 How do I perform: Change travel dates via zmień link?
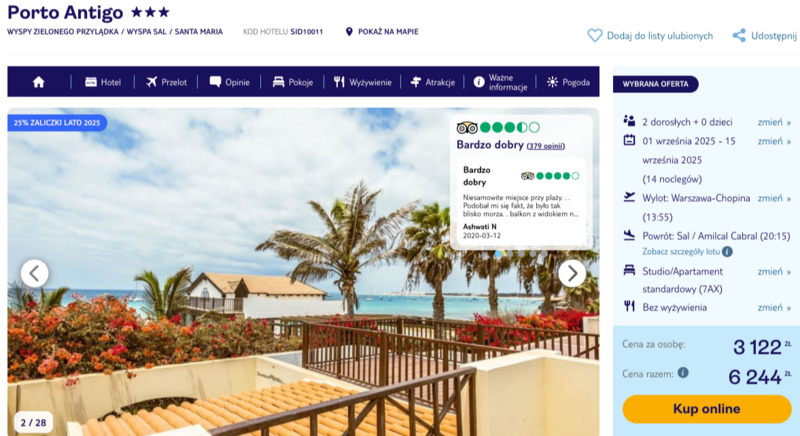(x=774, y=141)
